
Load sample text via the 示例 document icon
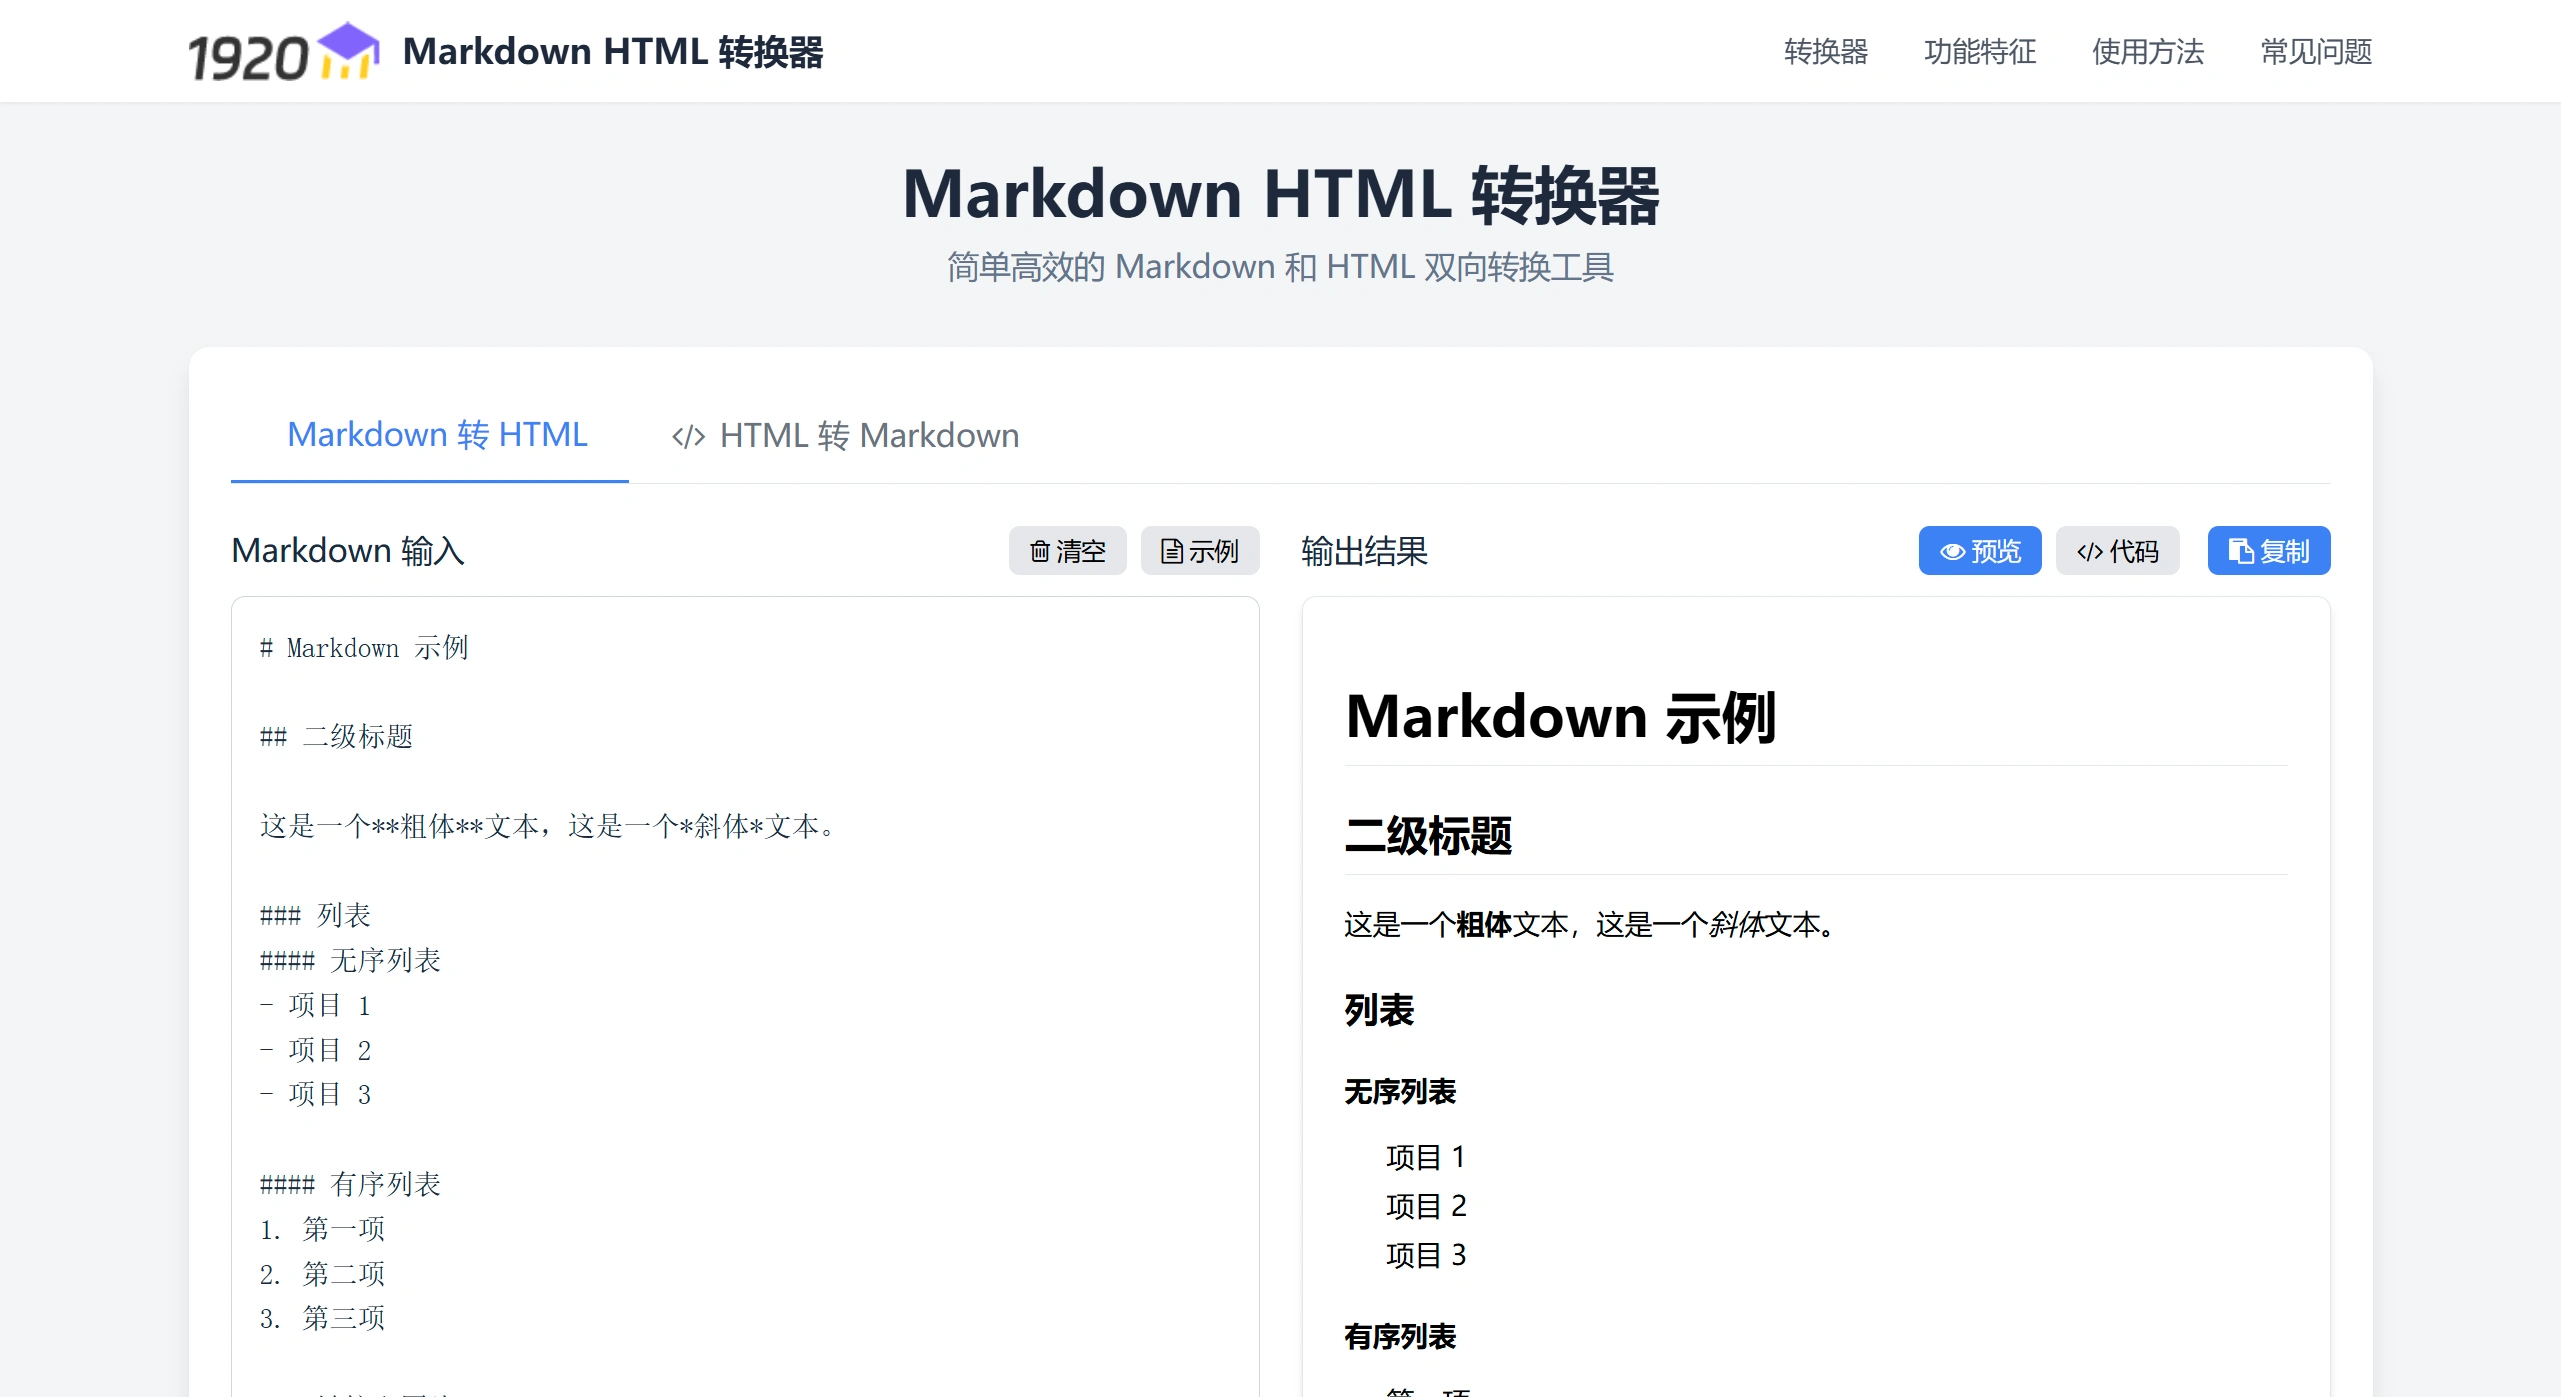click(x=1173, y=550)
